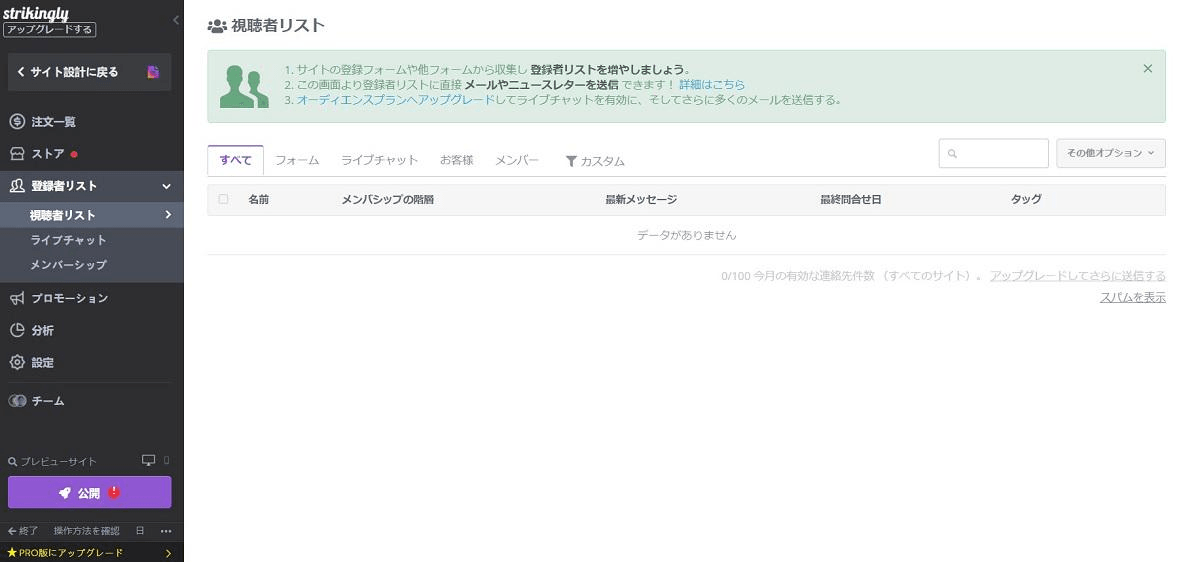This screenshot has width=1188, height=562.
Task: Click the audience search field
Action: coord(993,153)
